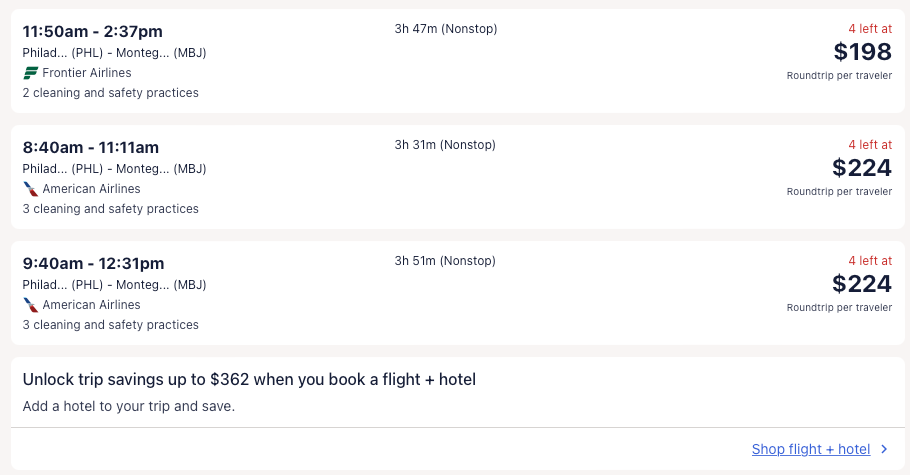View safety practices for 8:40am American flight

pos(111,209)
